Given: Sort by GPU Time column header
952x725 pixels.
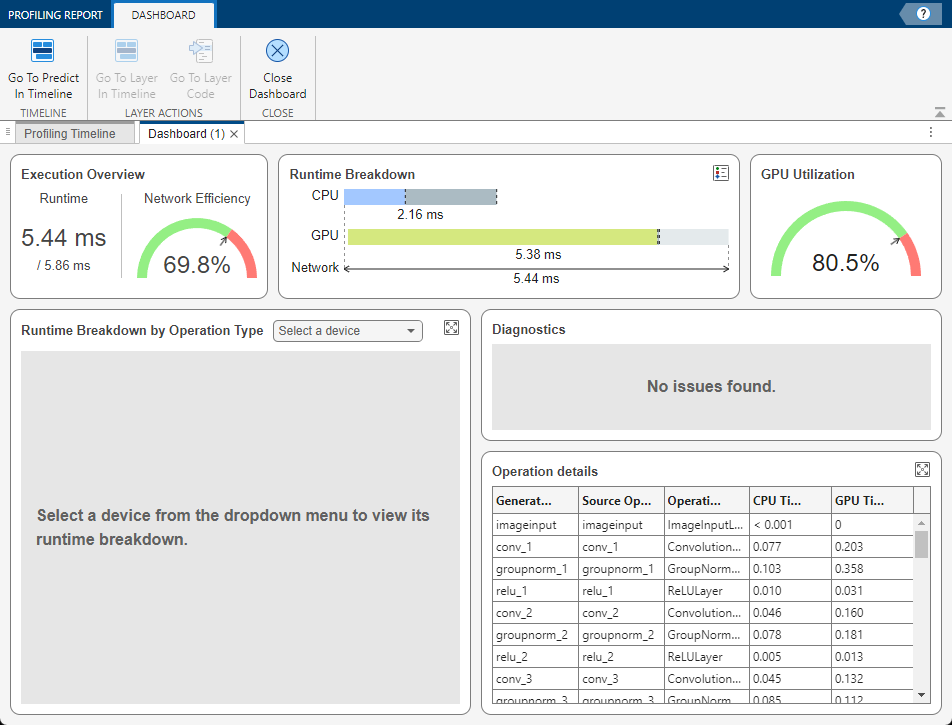Looking at the screenshot, I should tap(872, 500).
